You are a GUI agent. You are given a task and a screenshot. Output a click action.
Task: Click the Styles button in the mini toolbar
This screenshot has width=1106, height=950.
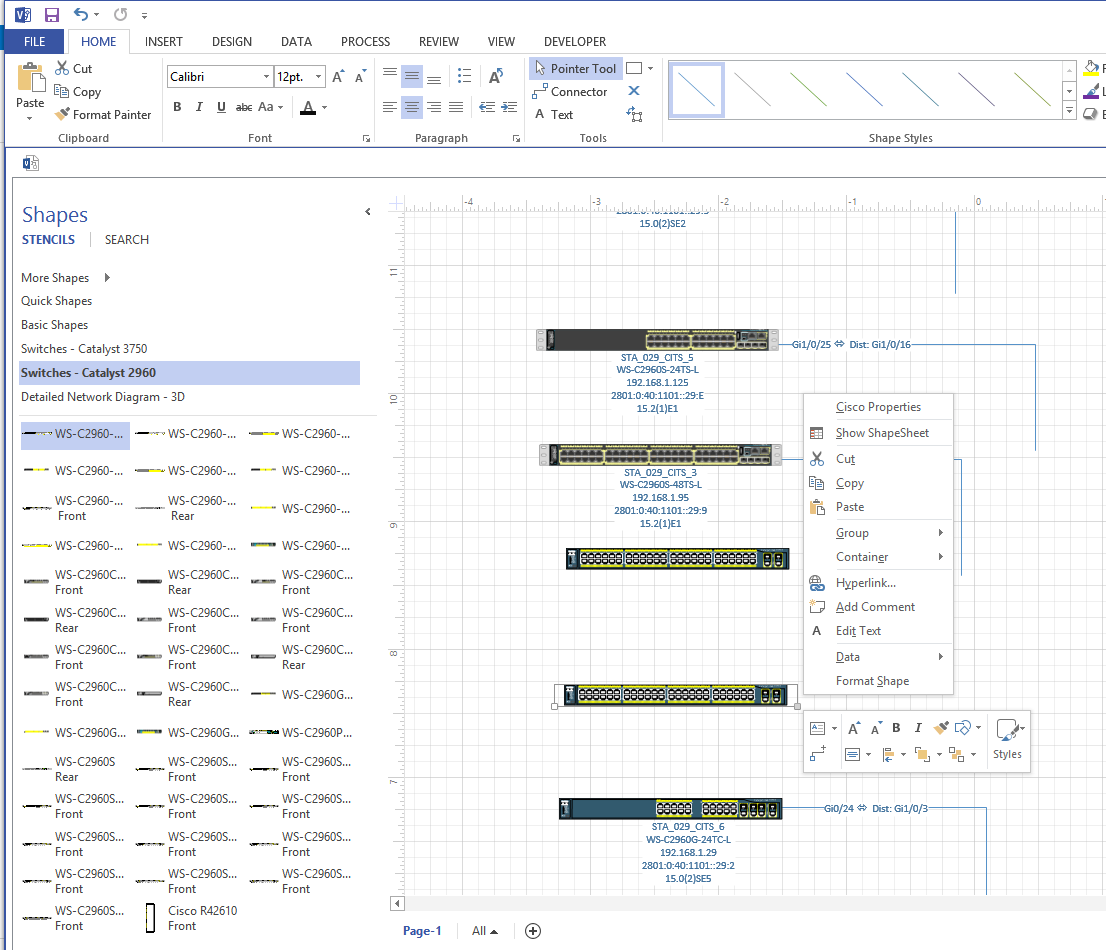click(x=1007, y=739)
